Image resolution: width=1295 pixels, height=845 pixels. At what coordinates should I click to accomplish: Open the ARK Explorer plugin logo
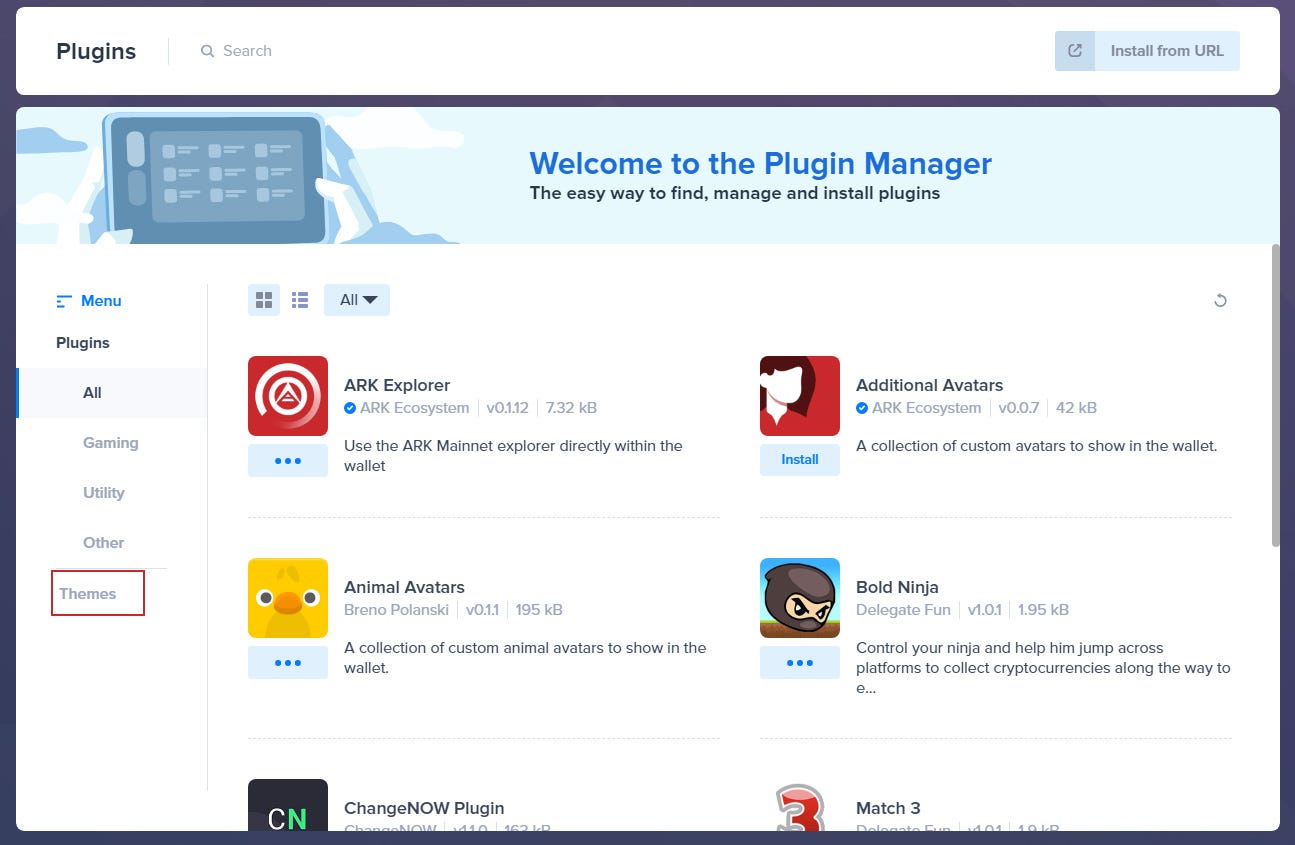click(288, 396)
